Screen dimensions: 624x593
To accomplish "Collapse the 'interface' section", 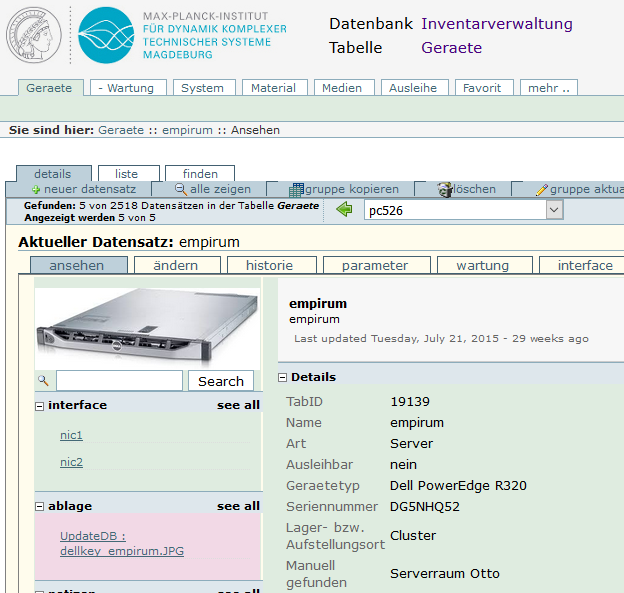I will coord(40,406).
